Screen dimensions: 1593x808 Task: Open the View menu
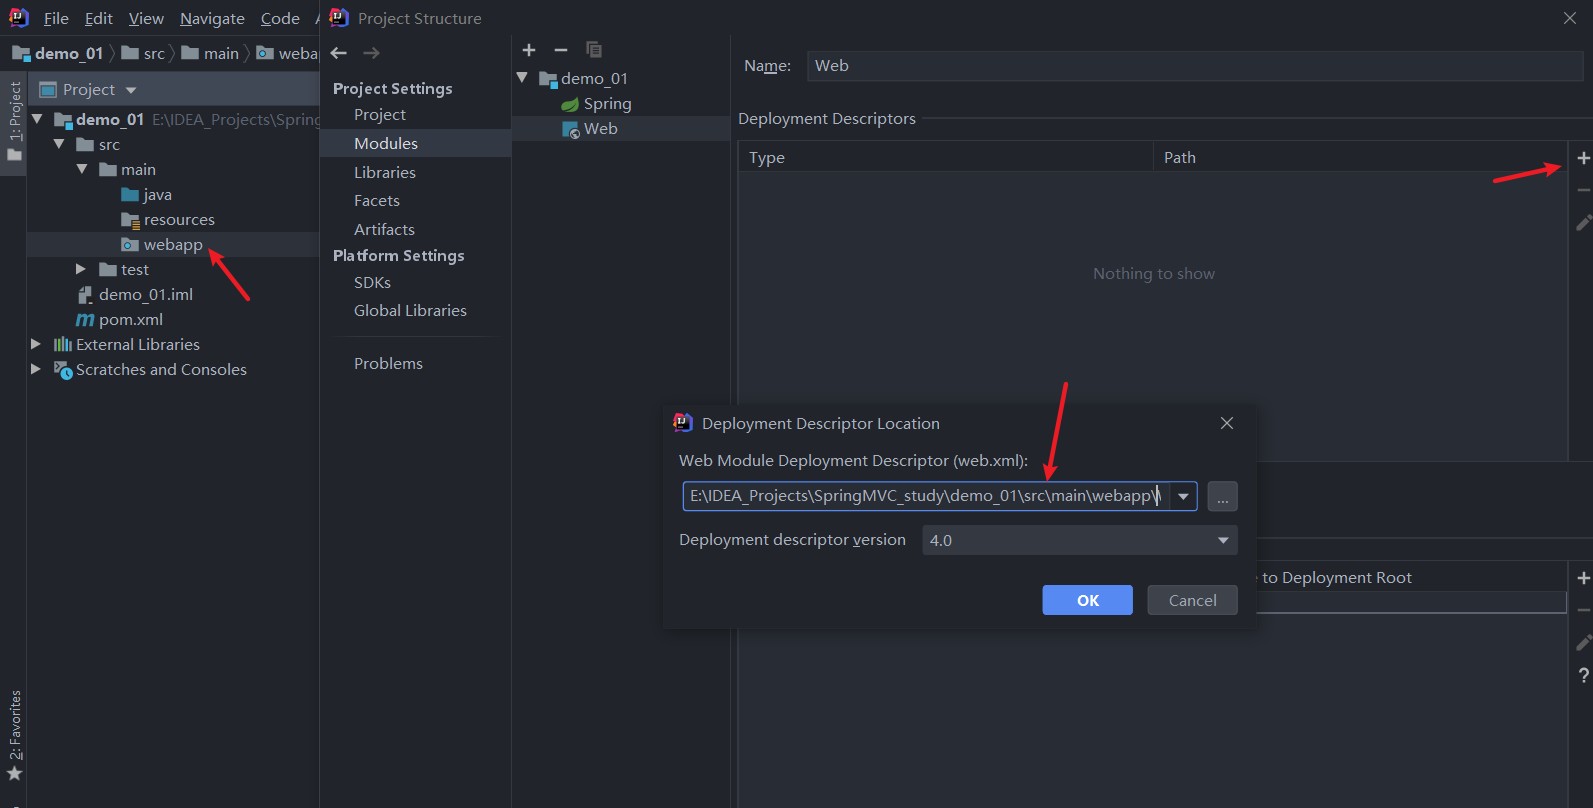coord(146,18)
